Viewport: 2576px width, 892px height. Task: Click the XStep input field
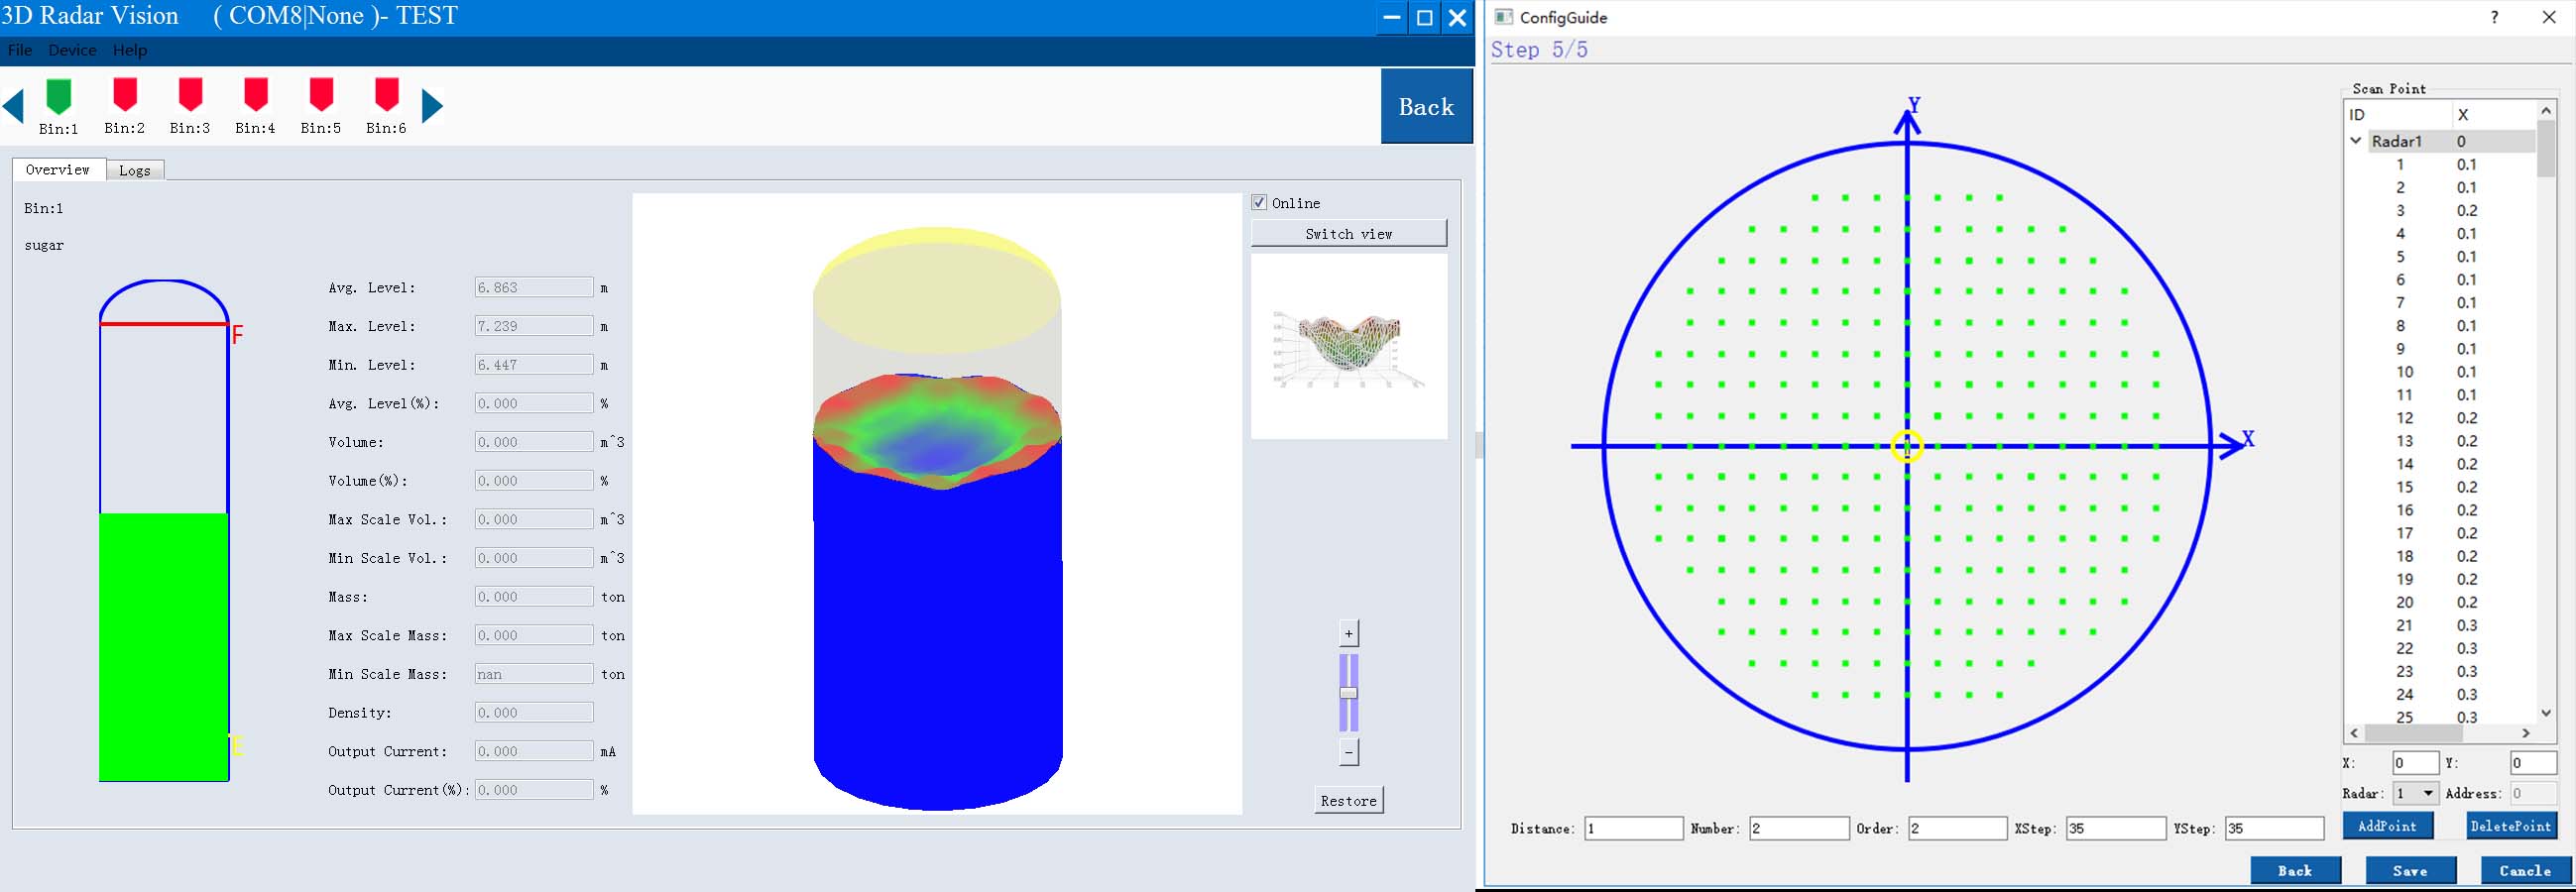tap(2115, 828)
